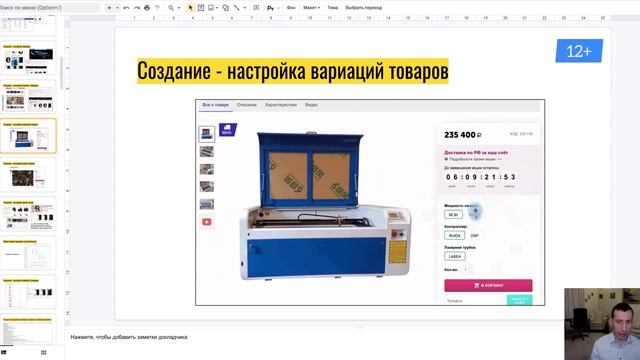Select the LASEA laser tube option
The height and width of the screenshot is (360, 640).
tap(455, 256)
